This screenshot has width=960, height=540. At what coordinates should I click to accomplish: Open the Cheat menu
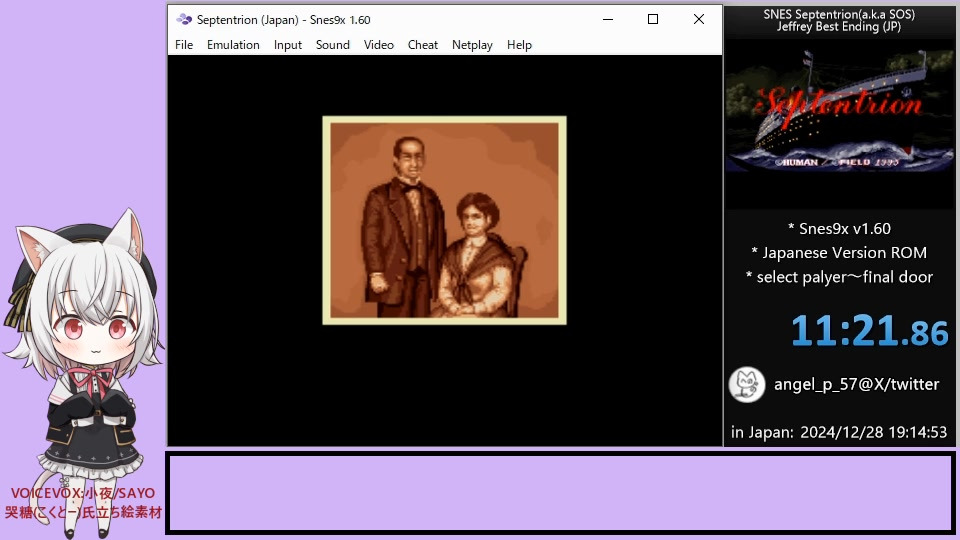point(422,45)
